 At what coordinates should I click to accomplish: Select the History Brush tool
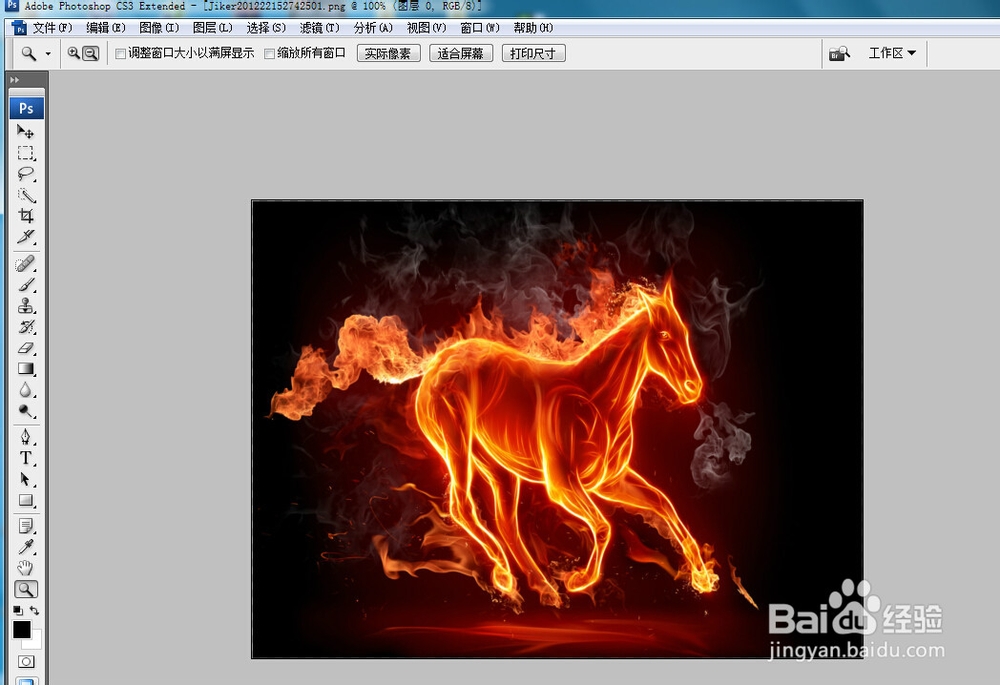(x=26, y=327)
